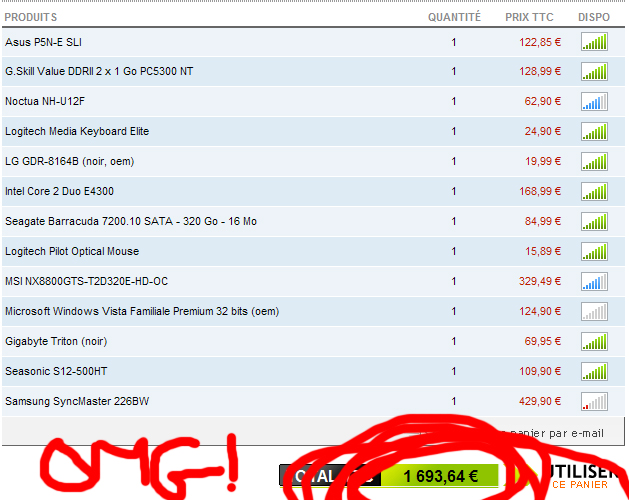
Task: Open Intel Core 2 Duo E4300 product
Action: [x=59, y=191]
